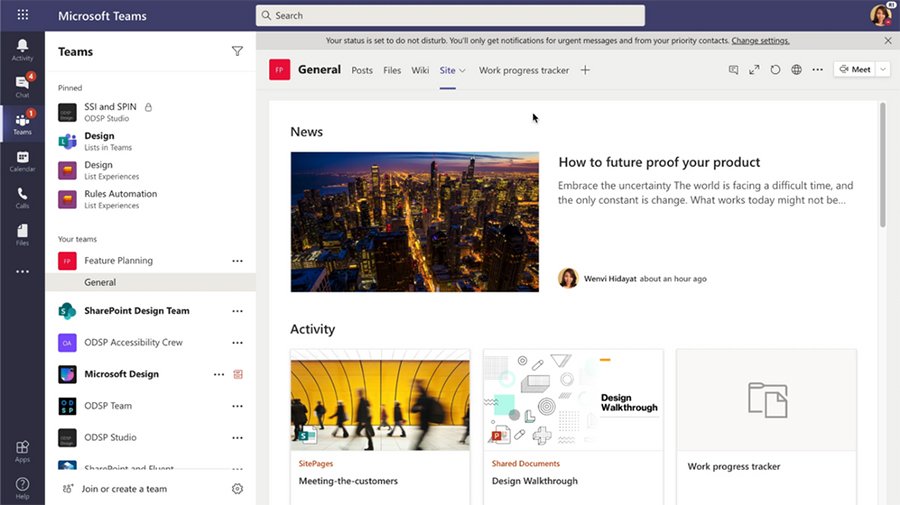Open Files in the left rail
Screen dimensions: 900x505
point(22,234)
